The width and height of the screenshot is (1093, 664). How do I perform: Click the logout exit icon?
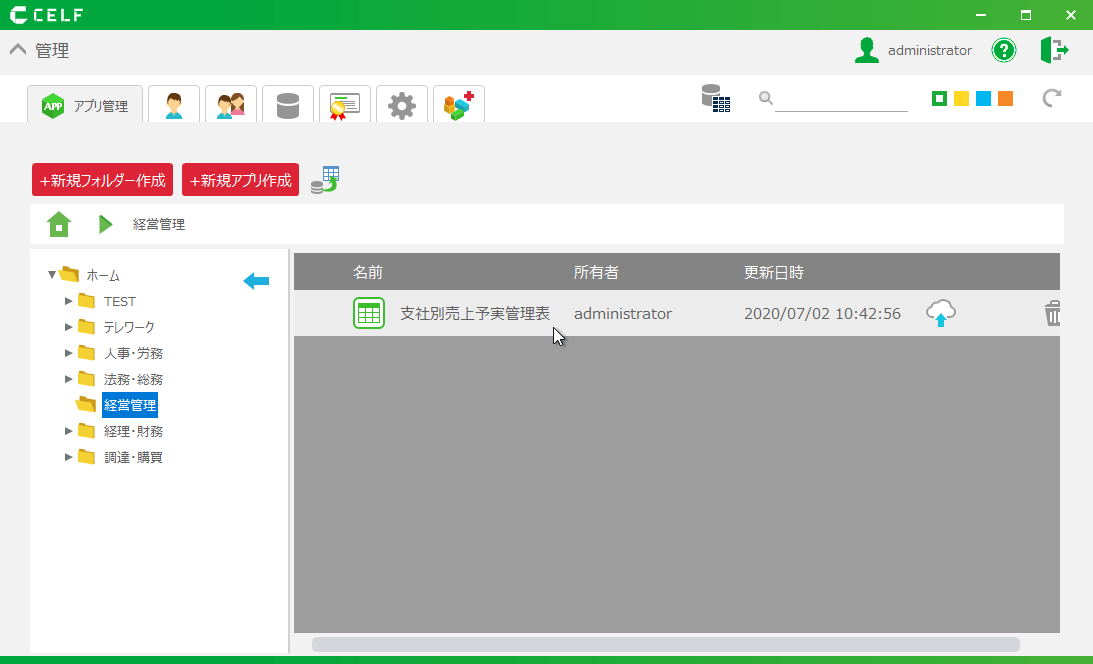click(x=1054, y=50)
